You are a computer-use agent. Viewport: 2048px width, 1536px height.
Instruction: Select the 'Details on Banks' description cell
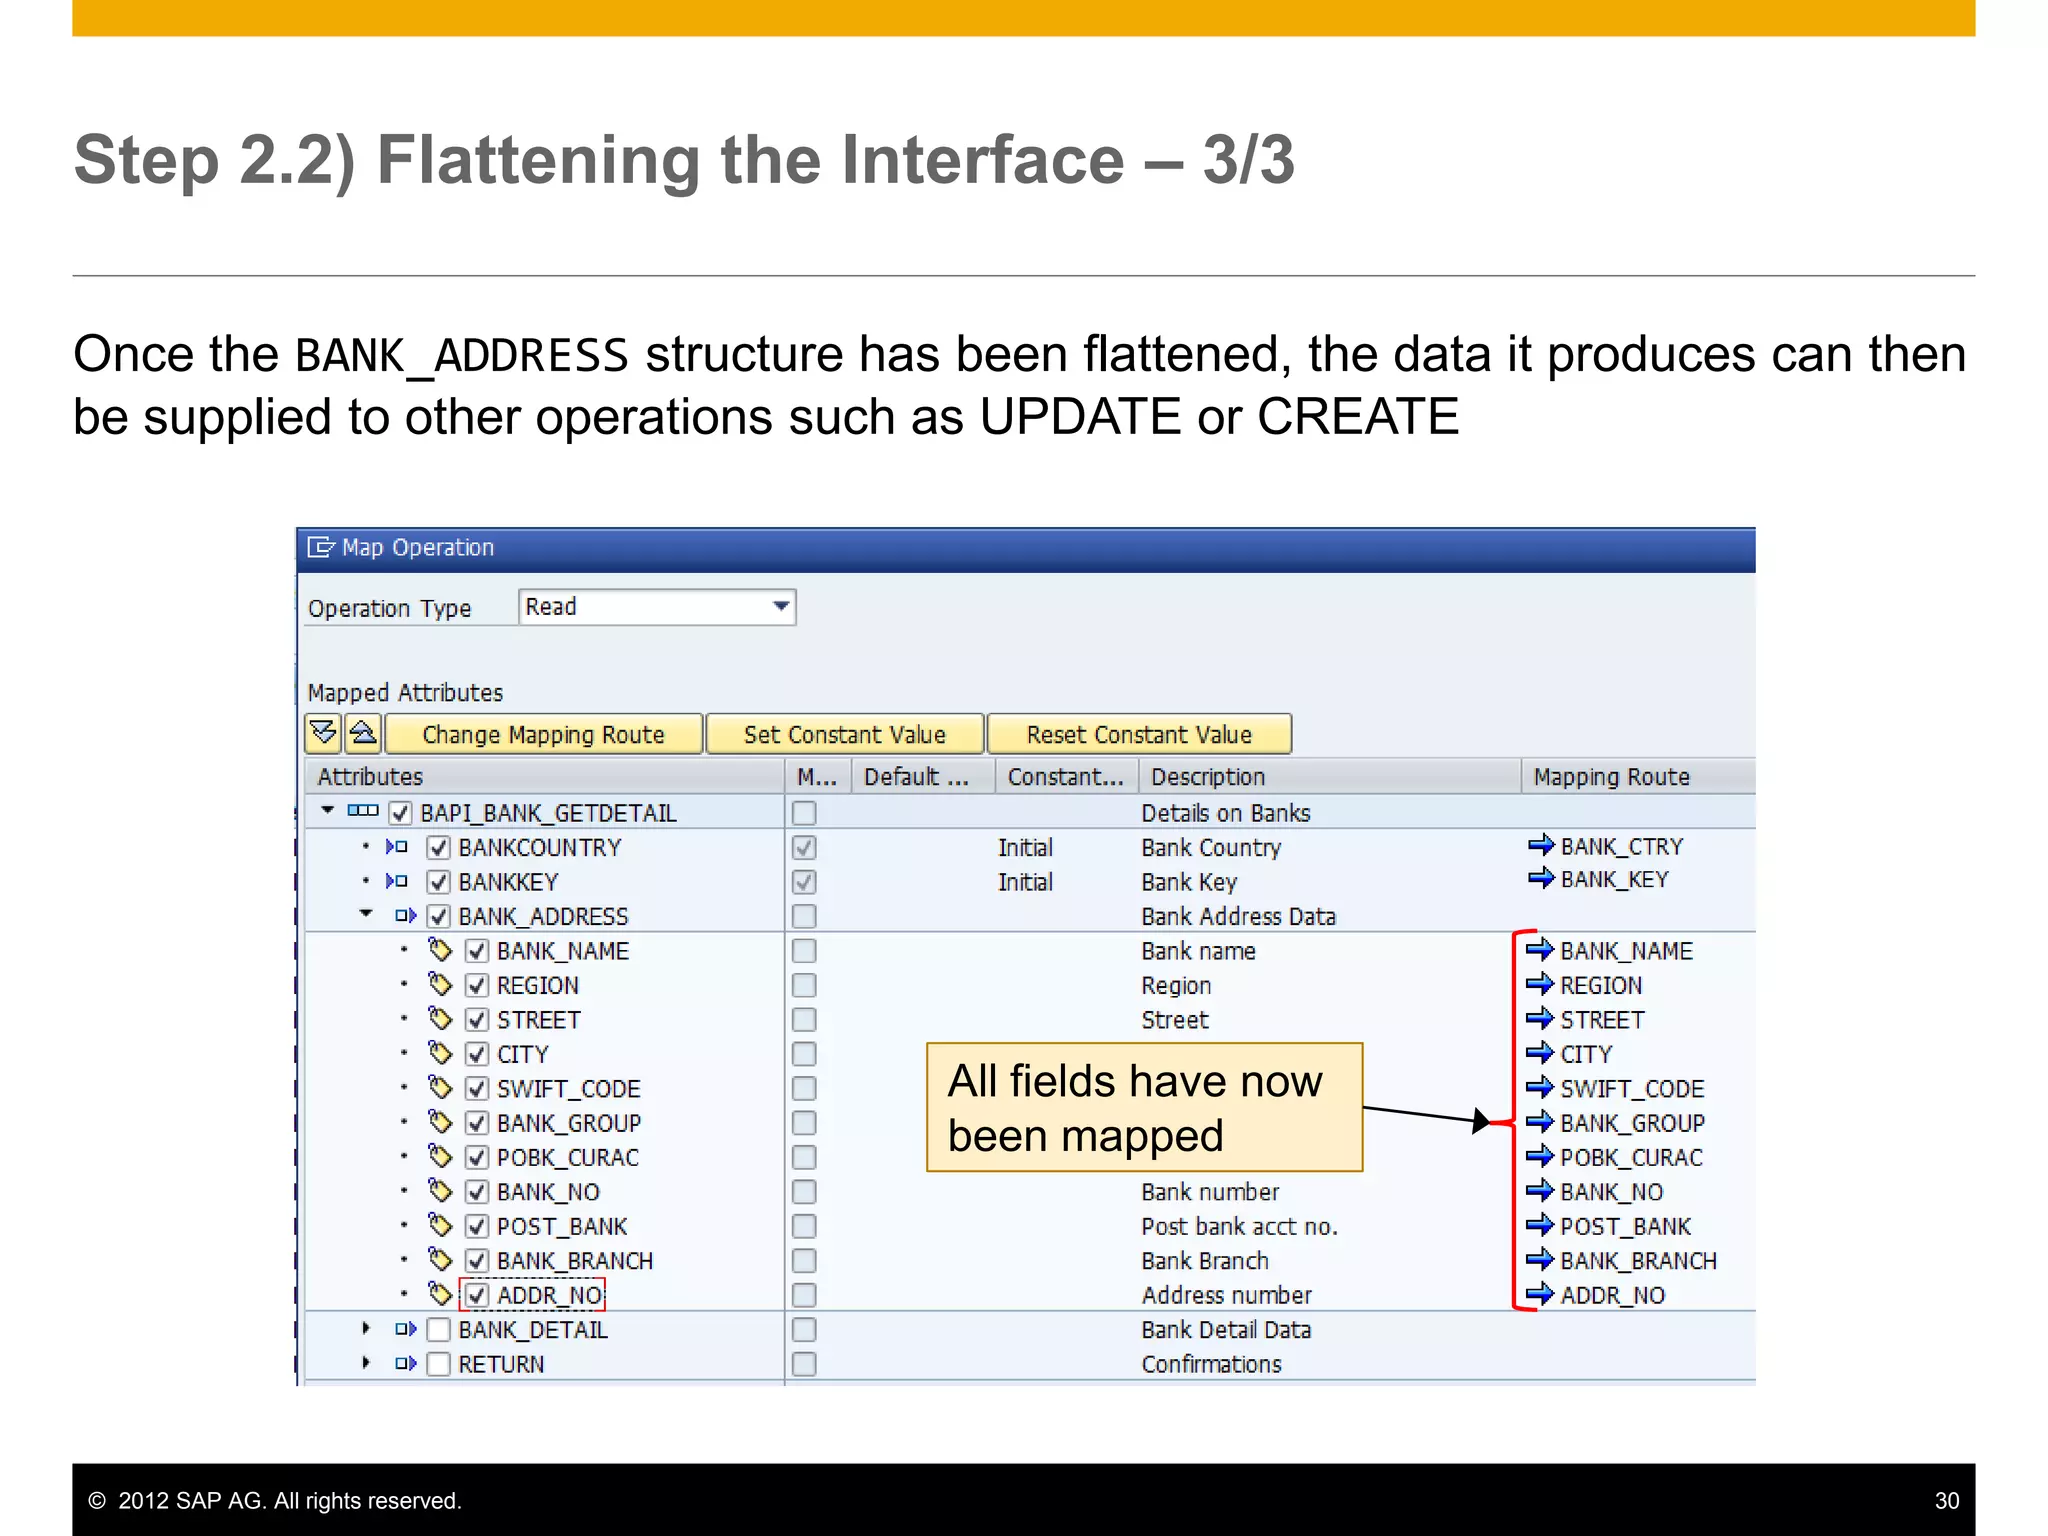coord(1226,813)
